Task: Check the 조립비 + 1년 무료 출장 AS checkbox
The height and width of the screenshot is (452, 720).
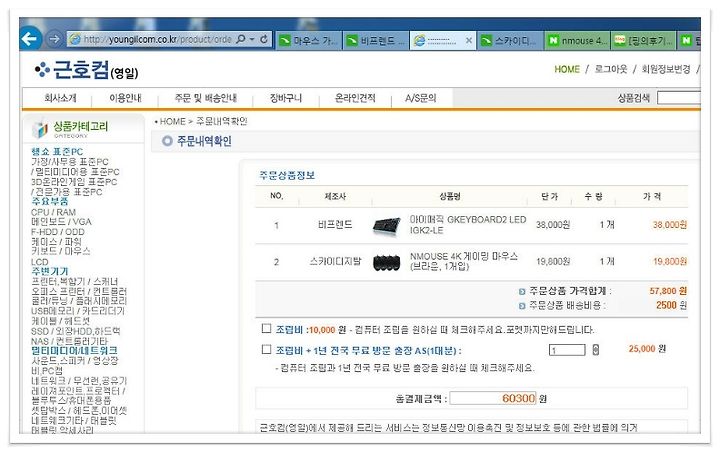Action: [266, 350]
